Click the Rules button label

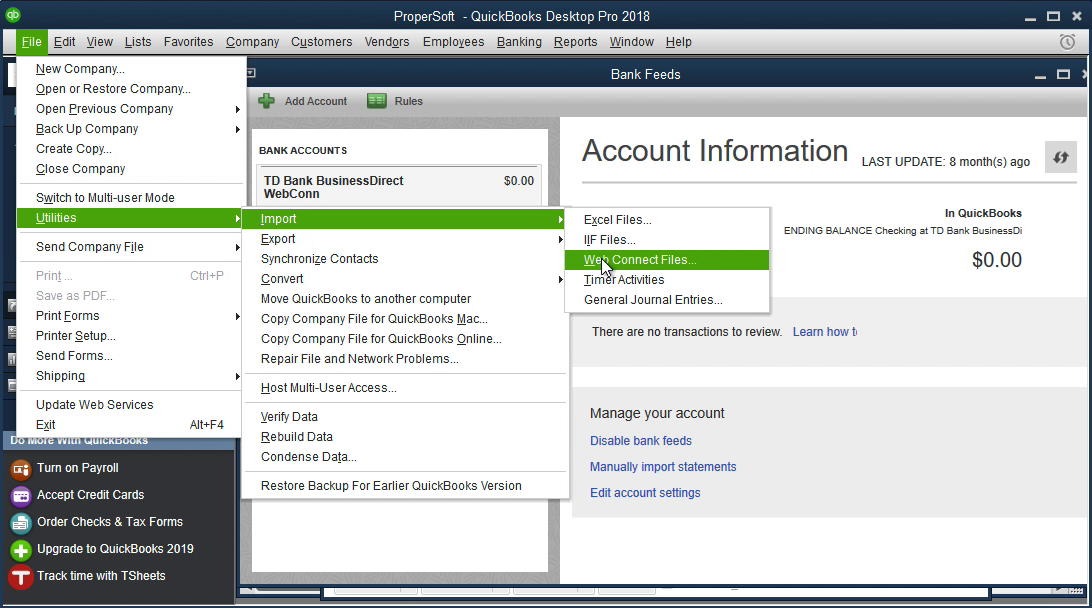pos(409,102)
